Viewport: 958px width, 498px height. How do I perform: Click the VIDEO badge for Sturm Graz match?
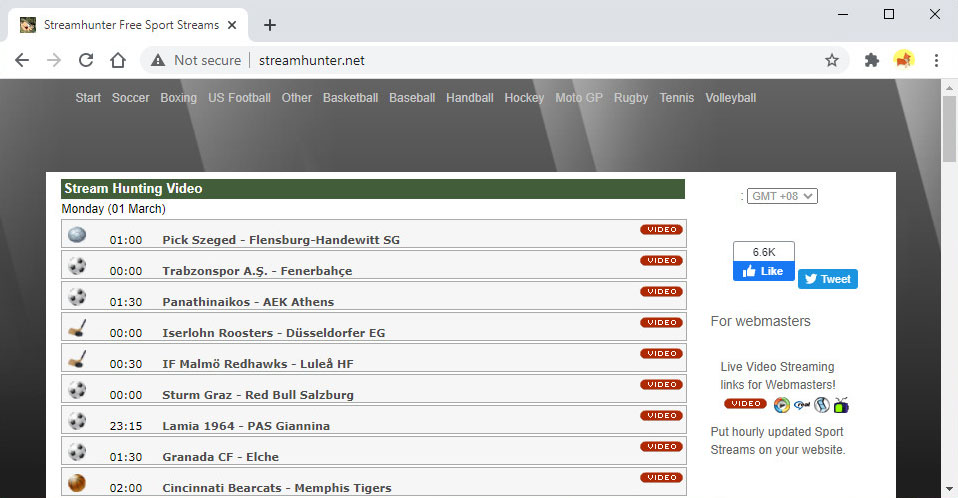click(662, 385)
